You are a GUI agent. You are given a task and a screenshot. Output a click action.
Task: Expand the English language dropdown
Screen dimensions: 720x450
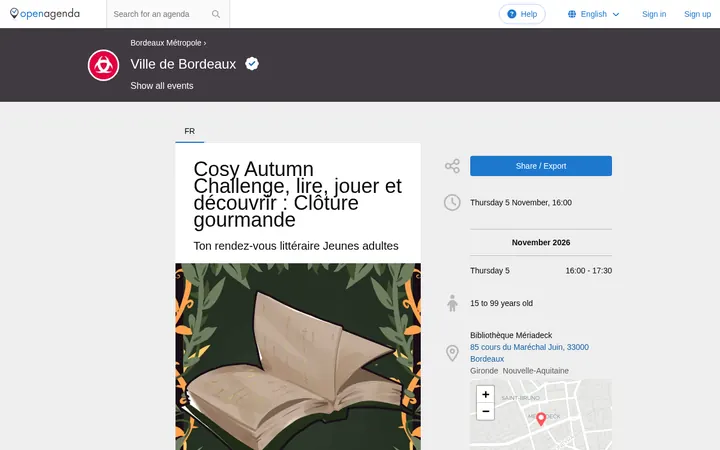[x=593, y=14]
